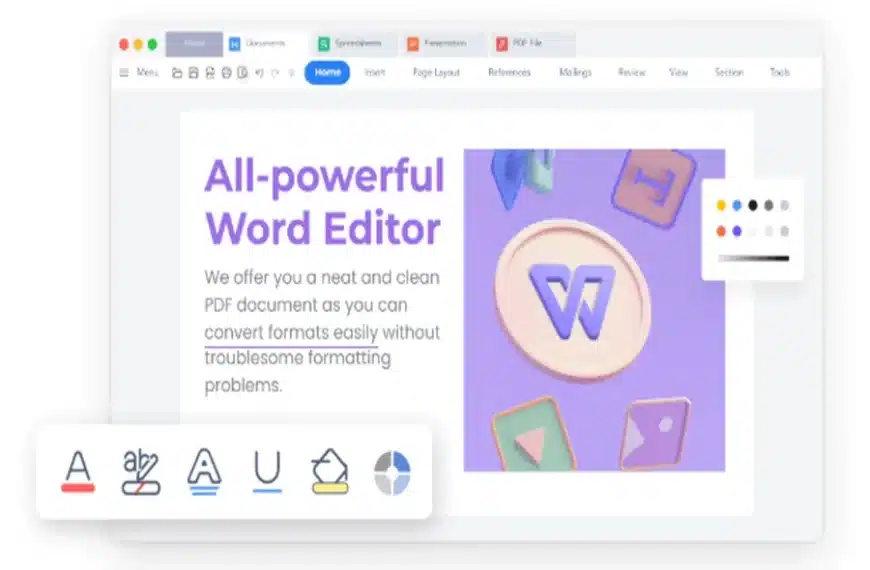The image size is (870, 570).
Task: Open the Insert ribbon tab
Action: 375,73
